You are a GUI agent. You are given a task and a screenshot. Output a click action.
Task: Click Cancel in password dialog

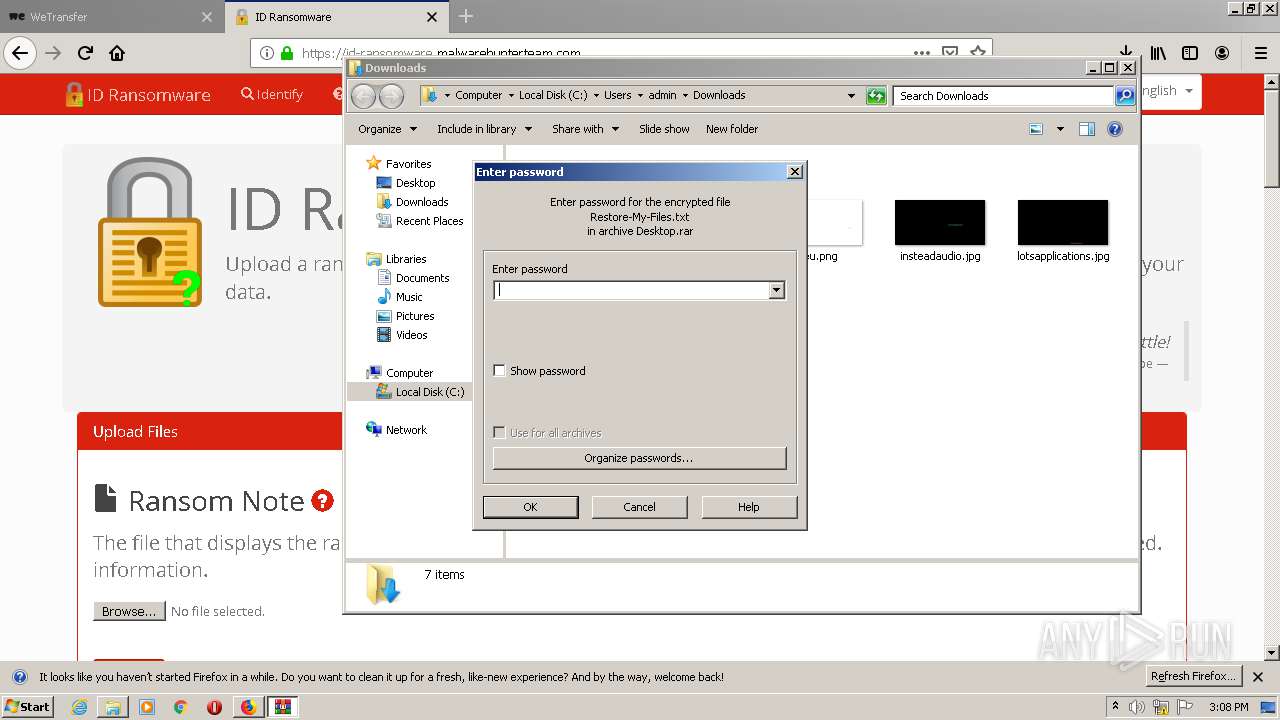tap(639, 507)
